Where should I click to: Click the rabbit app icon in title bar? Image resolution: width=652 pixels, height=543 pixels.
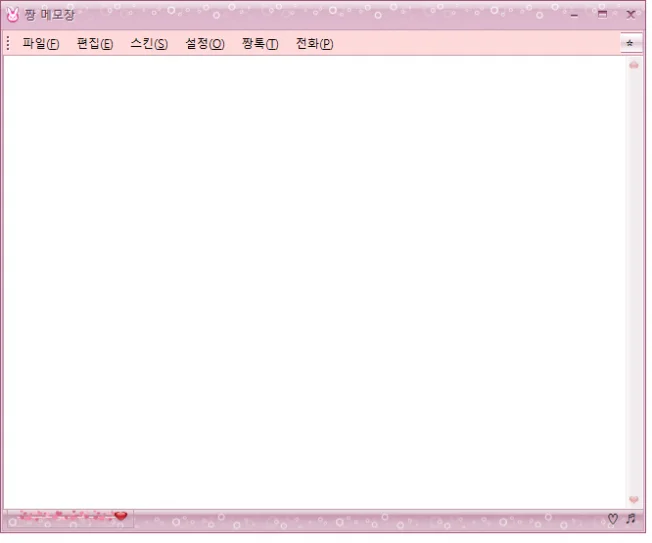coord(12,15)
